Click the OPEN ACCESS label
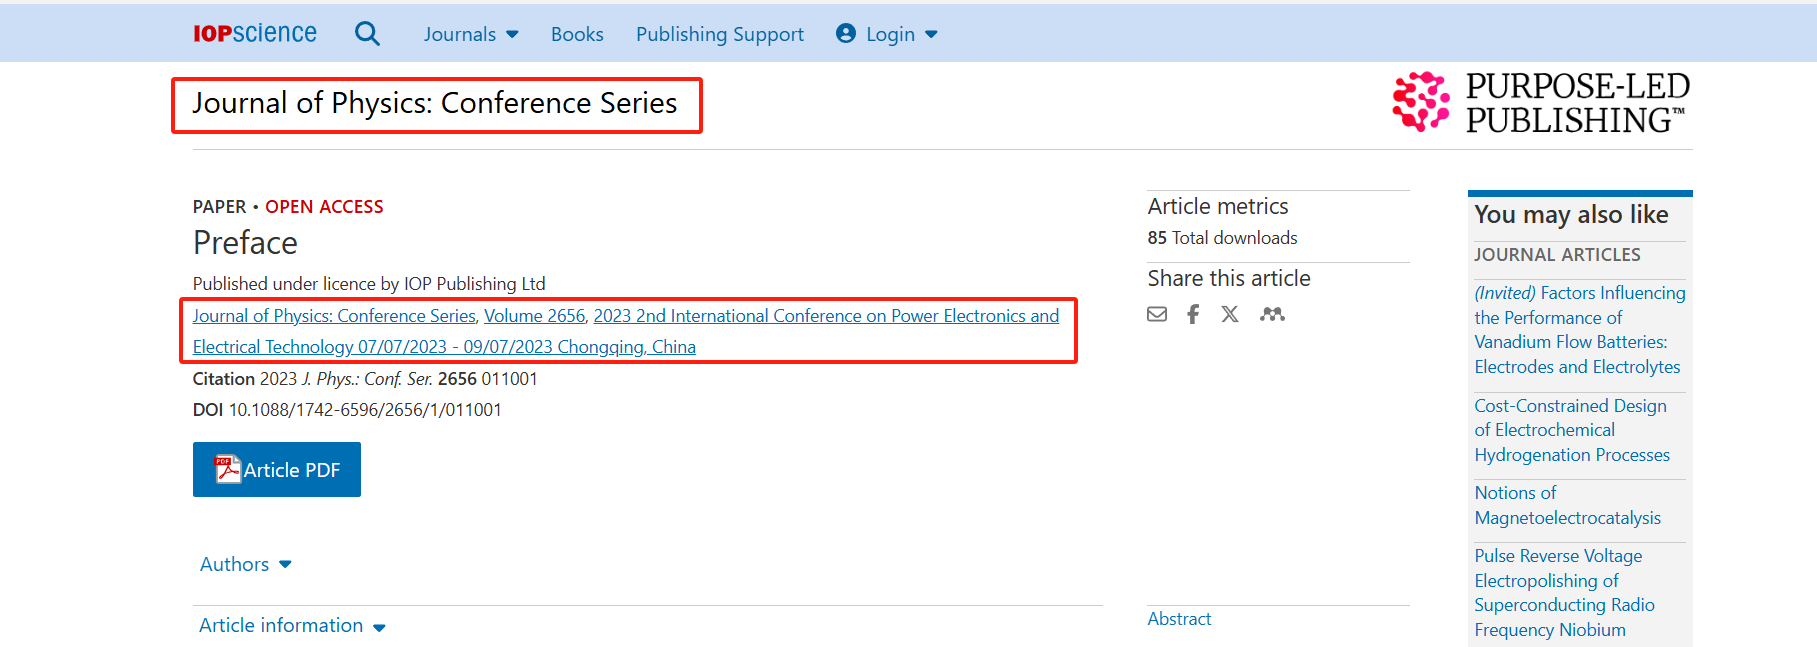 tap(324, 207)
